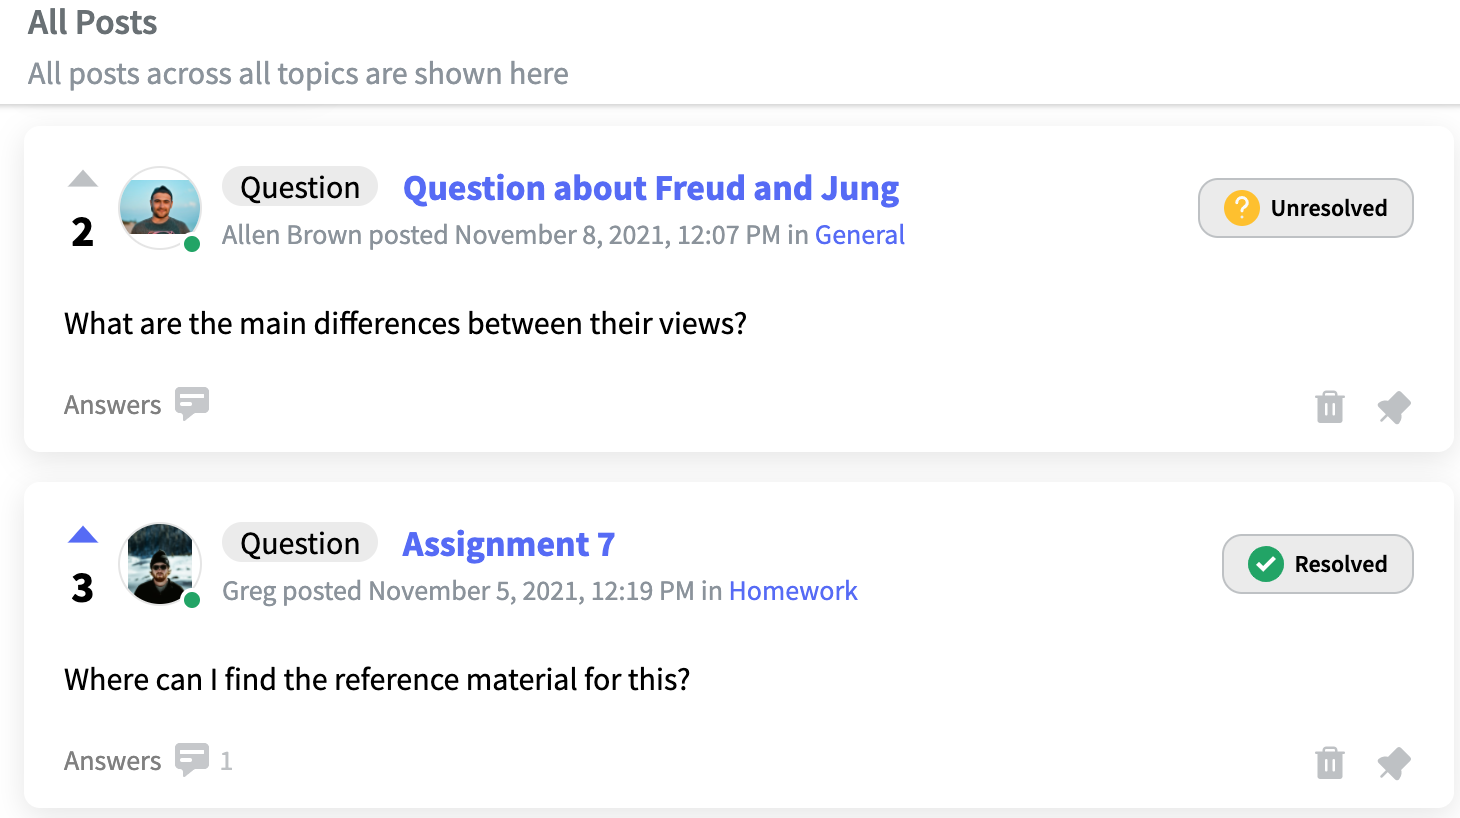Pin the Assignment 7 post
This screenshot has height=818, width=1460.
click(x=1394, y=763)
